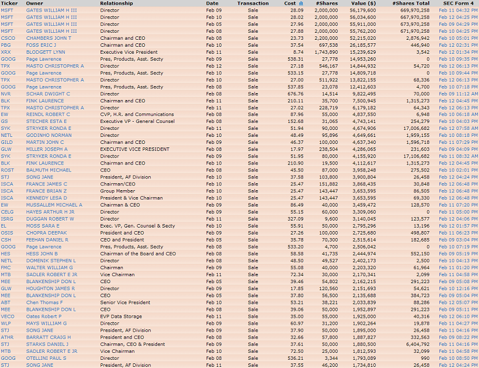Image resolution: width=479 pixels, height=368 pixels.
Task: Sort by the #Shares Total column header
Action: tap(411, 3)
